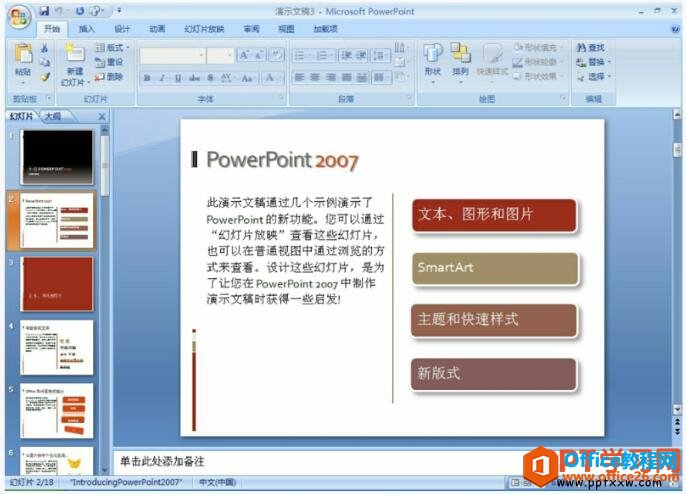Image resolution: width=686 pixels, height=494 pixels.
Task: Click the Grow Font (larger A) icon
Action: pos(244,55)
